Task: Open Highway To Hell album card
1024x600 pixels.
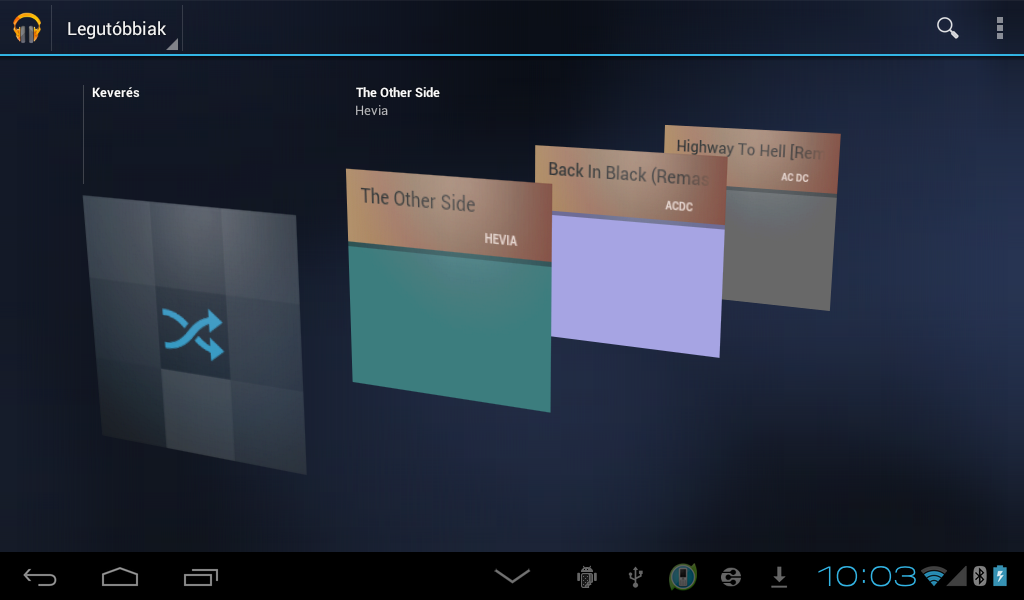Action: pyautogui.click(x=780, y=219)
